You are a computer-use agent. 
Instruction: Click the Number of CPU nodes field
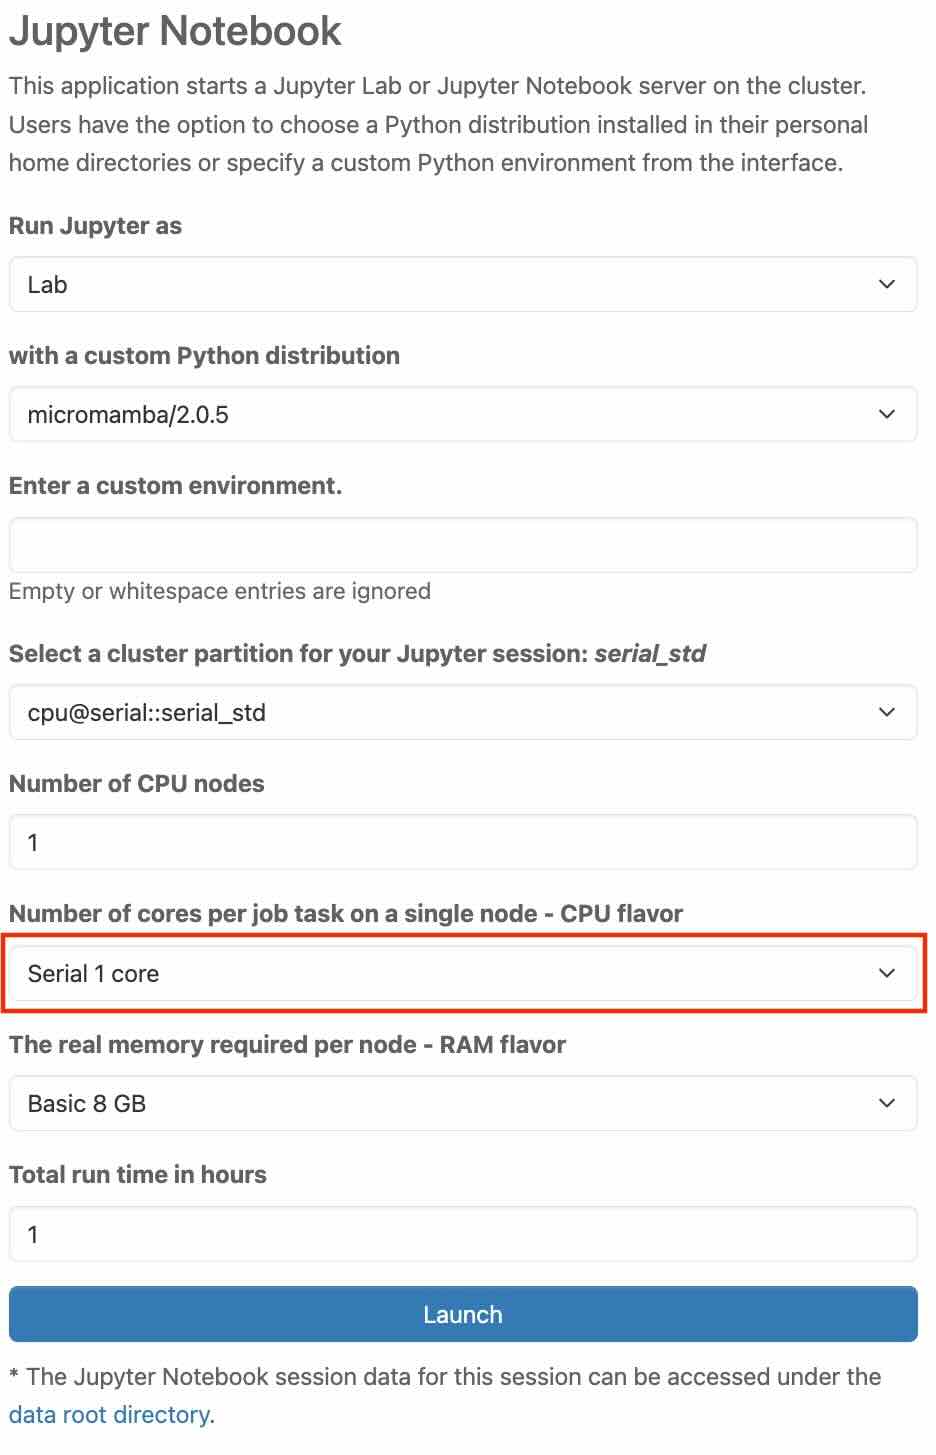point(462,843)
